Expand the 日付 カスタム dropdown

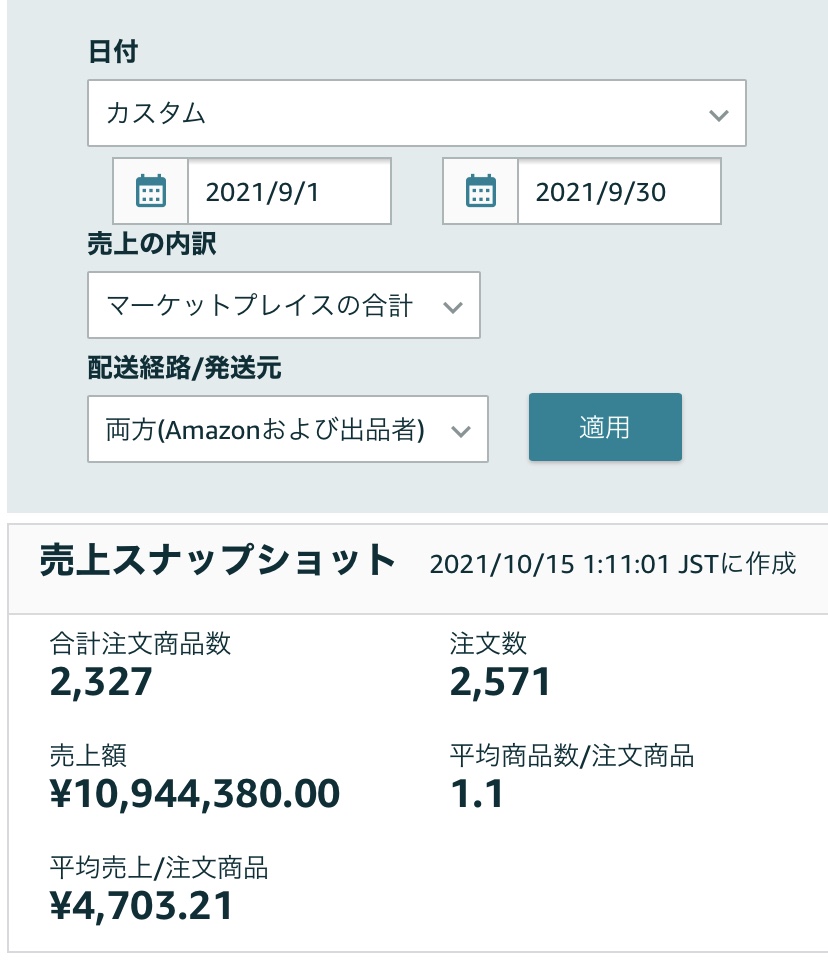(416, 113)
